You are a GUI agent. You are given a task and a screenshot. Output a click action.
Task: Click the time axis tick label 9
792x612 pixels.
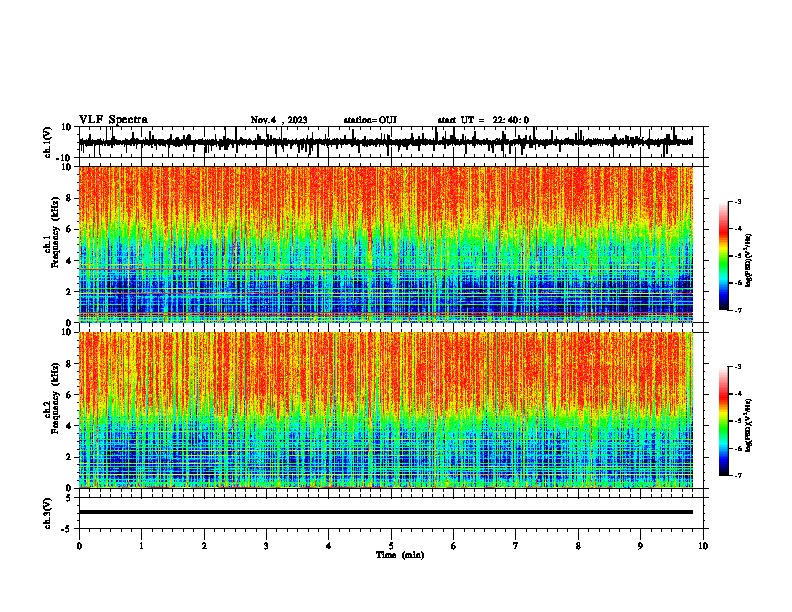click(640, 546)
